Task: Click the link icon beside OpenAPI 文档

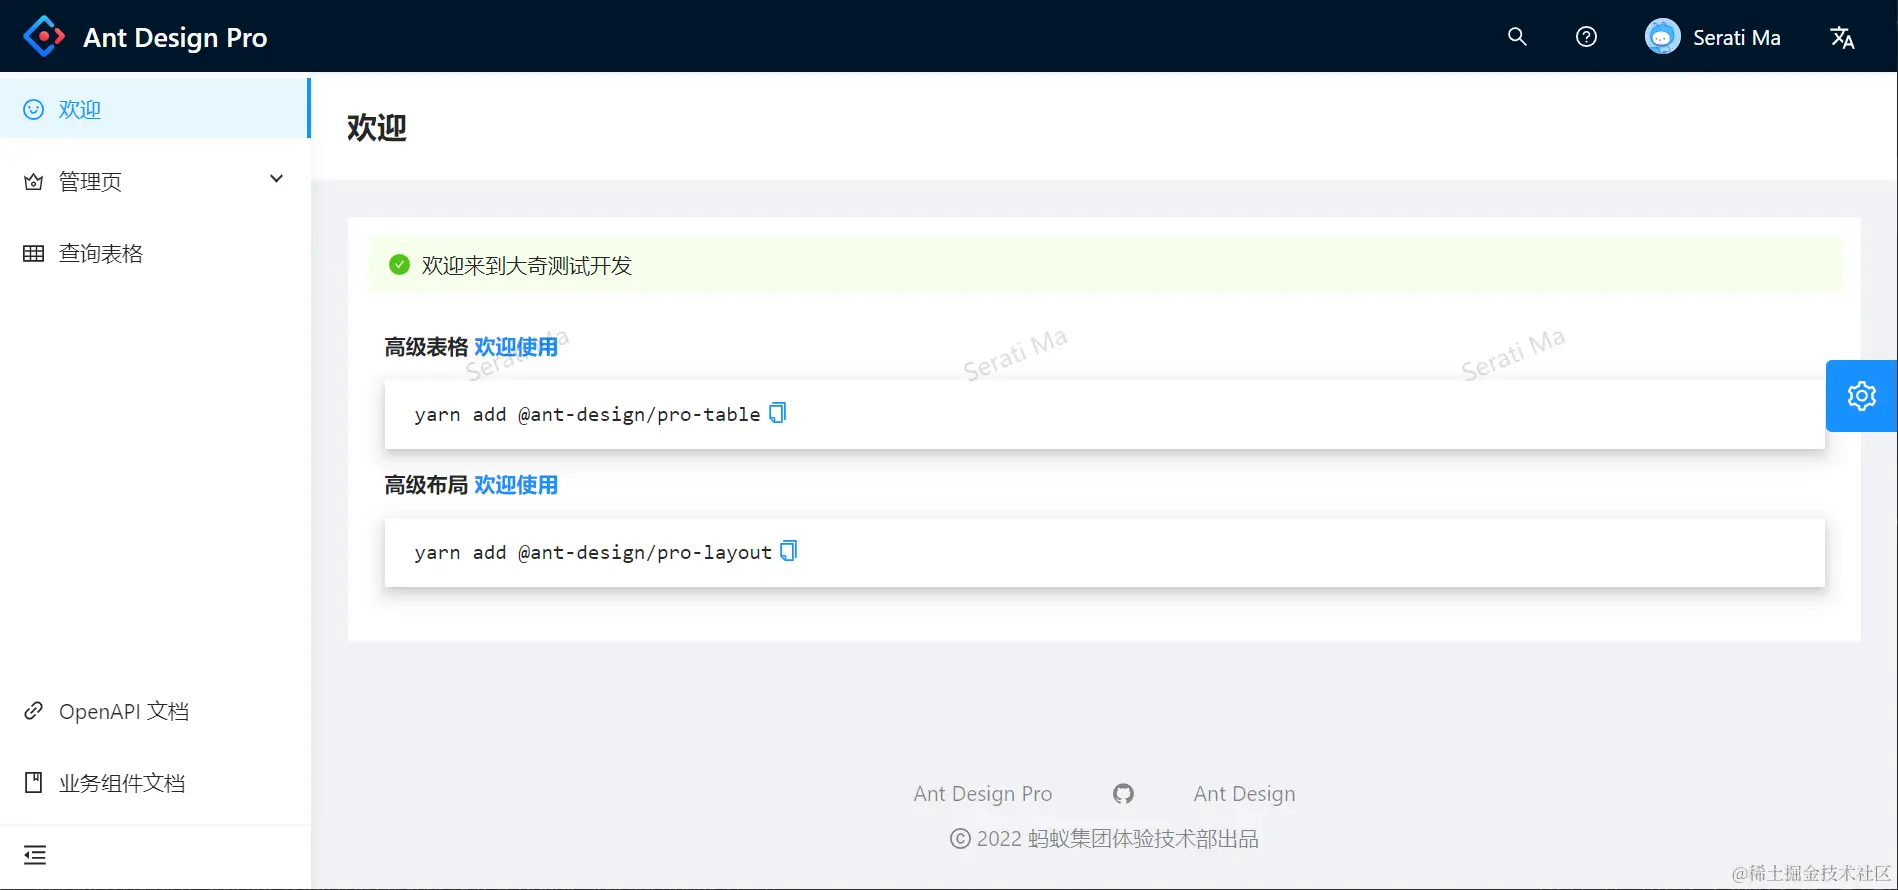Action: click(x=34, y=711)
